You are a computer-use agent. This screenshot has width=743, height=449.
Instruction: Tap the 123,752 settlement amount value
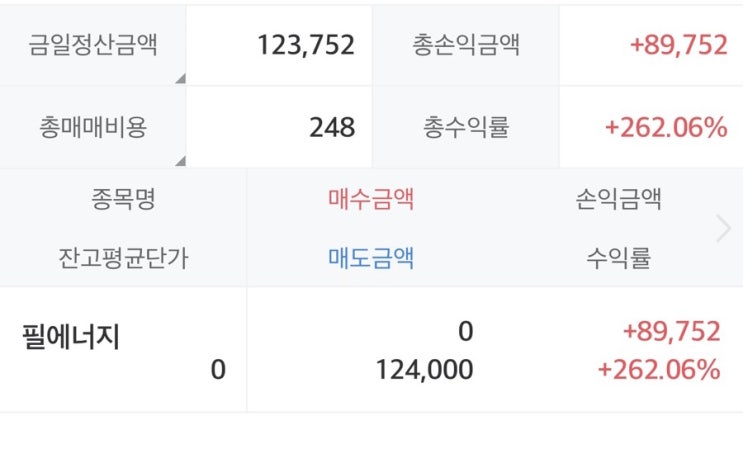coord(306,45)
